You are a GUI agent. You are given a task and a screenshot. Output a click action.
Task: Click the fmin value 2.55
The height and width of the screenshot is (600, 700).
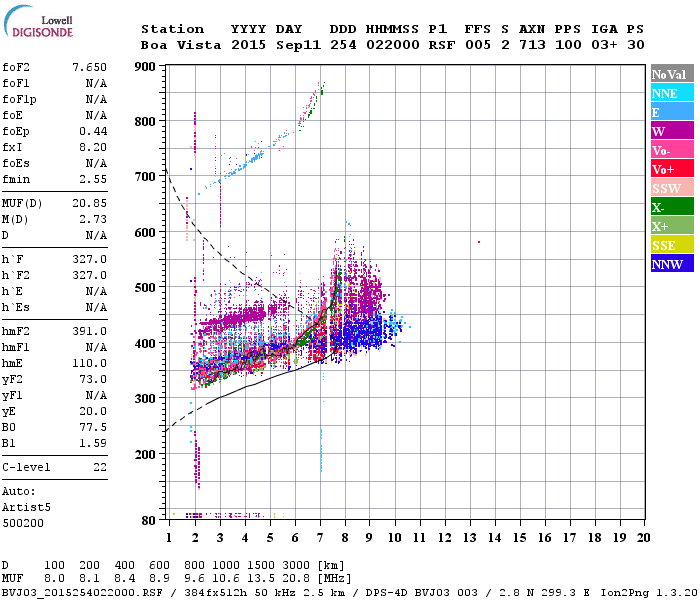(x=93, y=179)
